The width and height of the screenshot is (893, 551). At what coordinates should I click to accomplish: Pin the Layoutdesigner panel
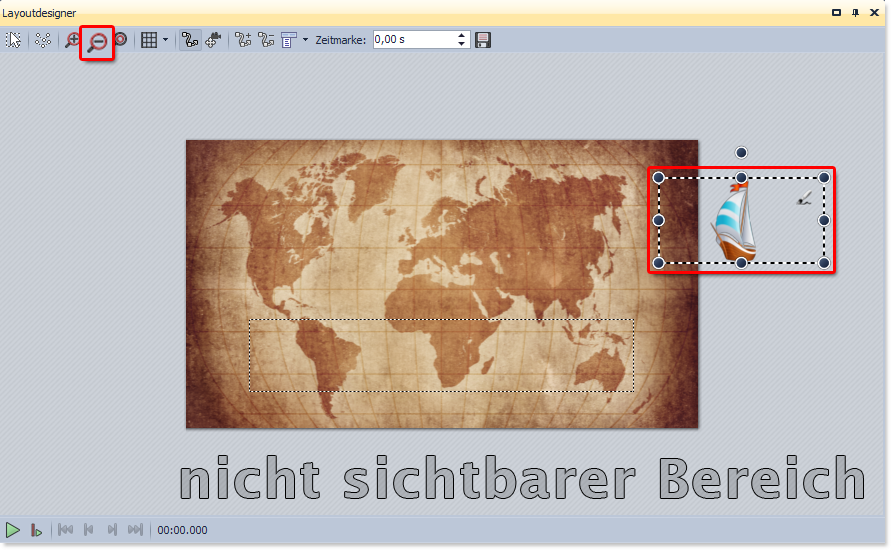[855, 13]
